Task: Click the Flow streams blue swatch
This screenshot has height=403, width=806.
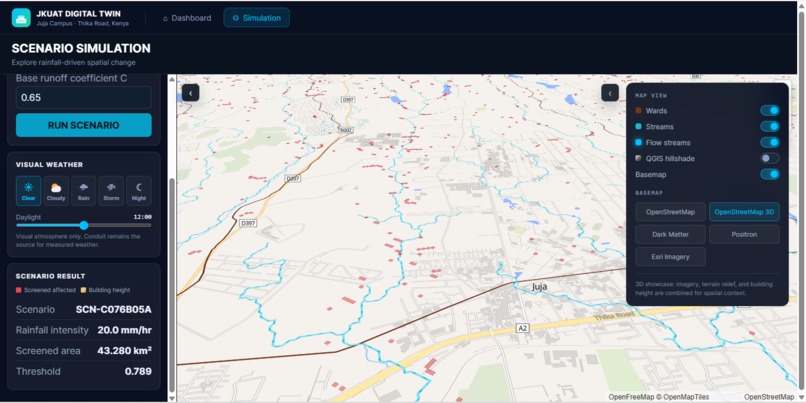Action: (x=638, y=142)
